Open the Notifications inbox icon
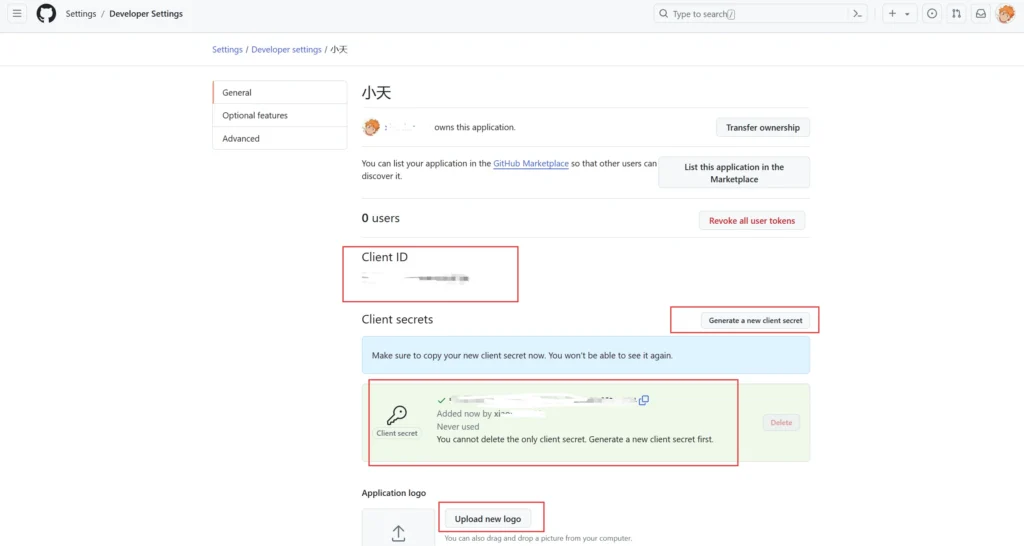The height and width of the screenshot is (546, 1024). [981, 14]
